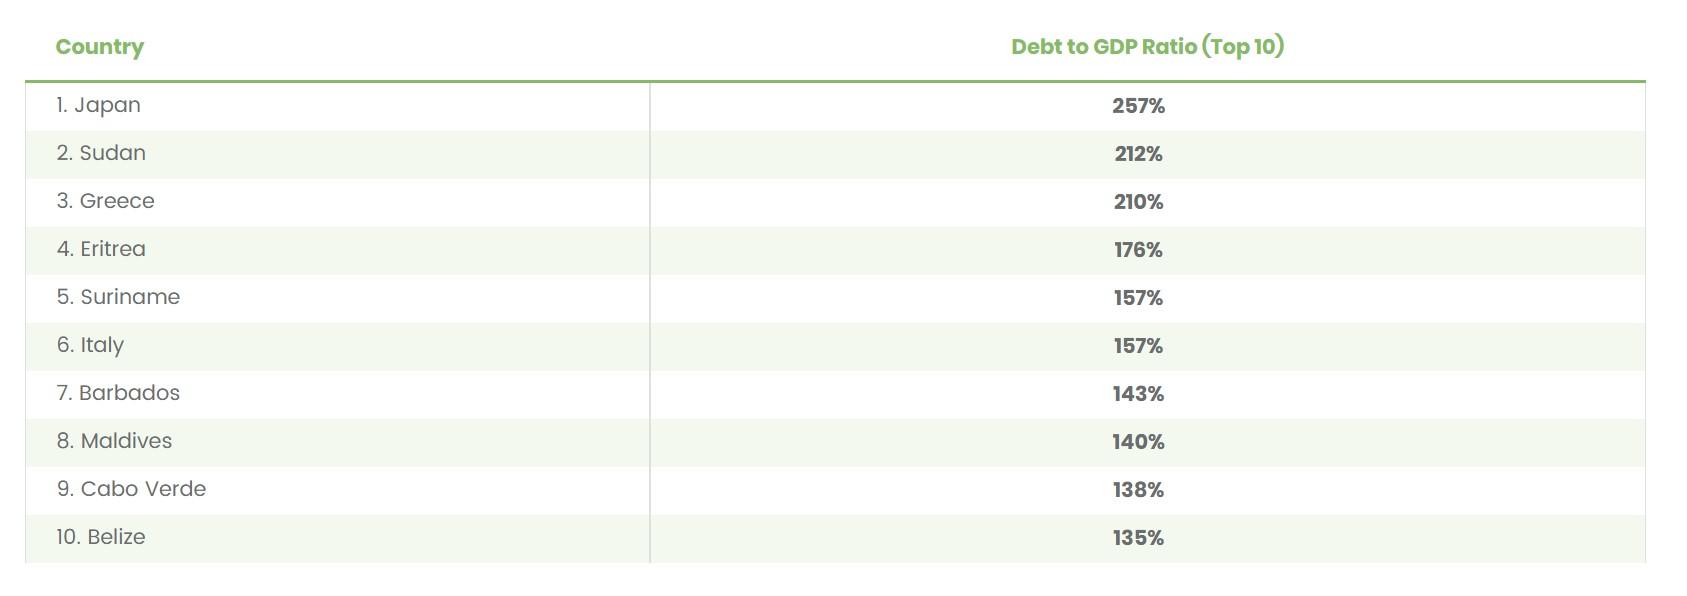Click the Debt to GDP Ratio header
This screenshot has height=596, width=1687.
tap(1147, 47)
